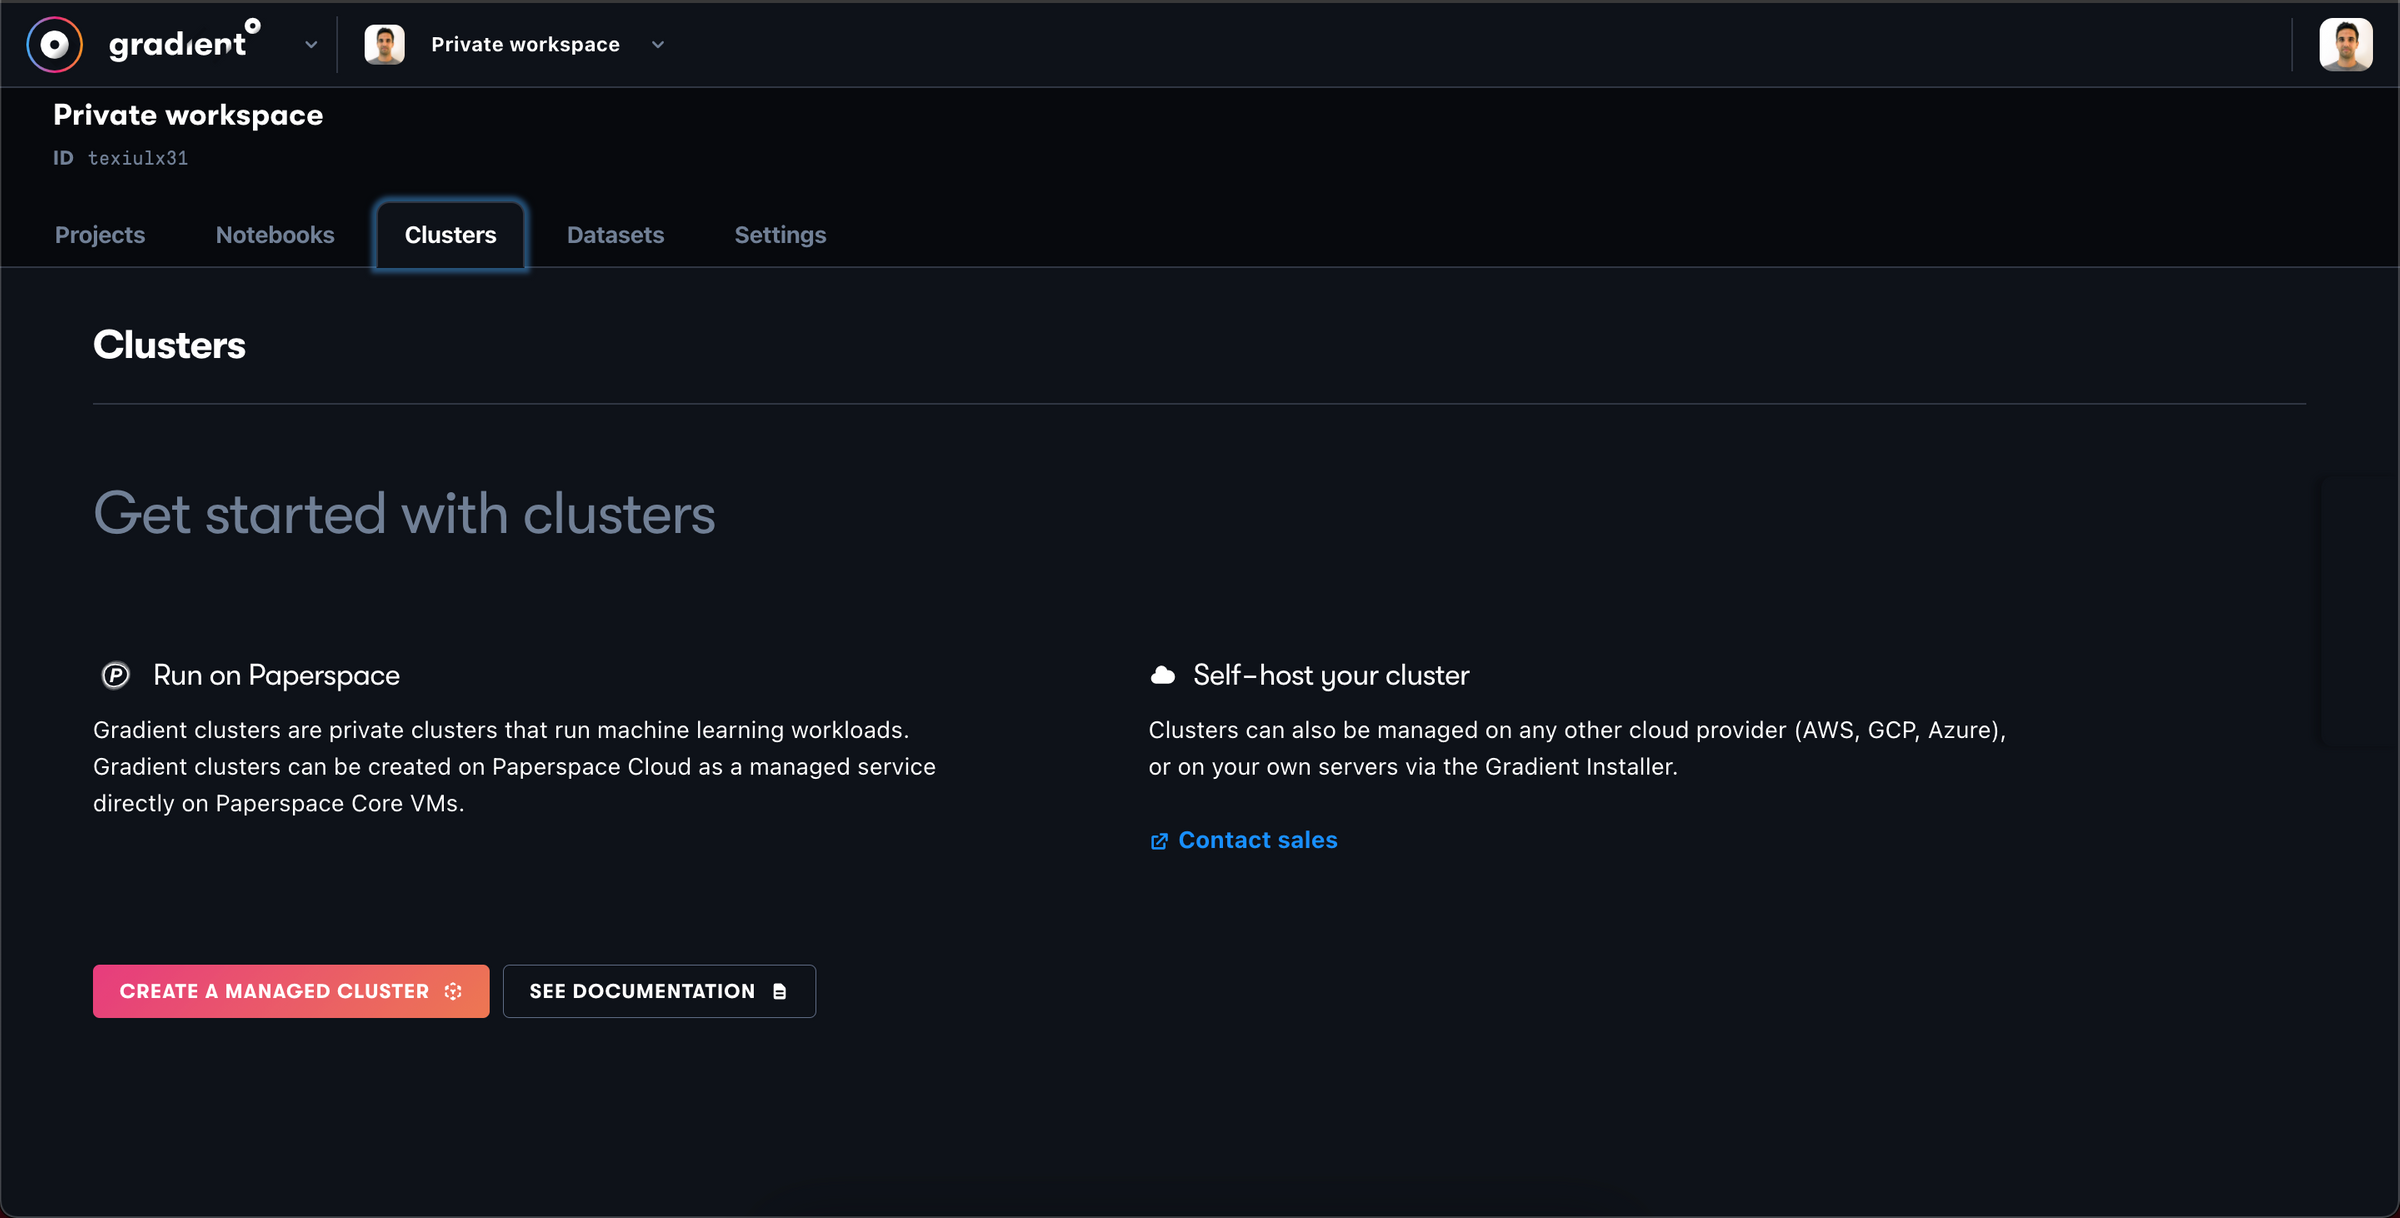
Task: Click Create a Managed Cluster button
Action: pyautogui.click(x=291, y=991)
